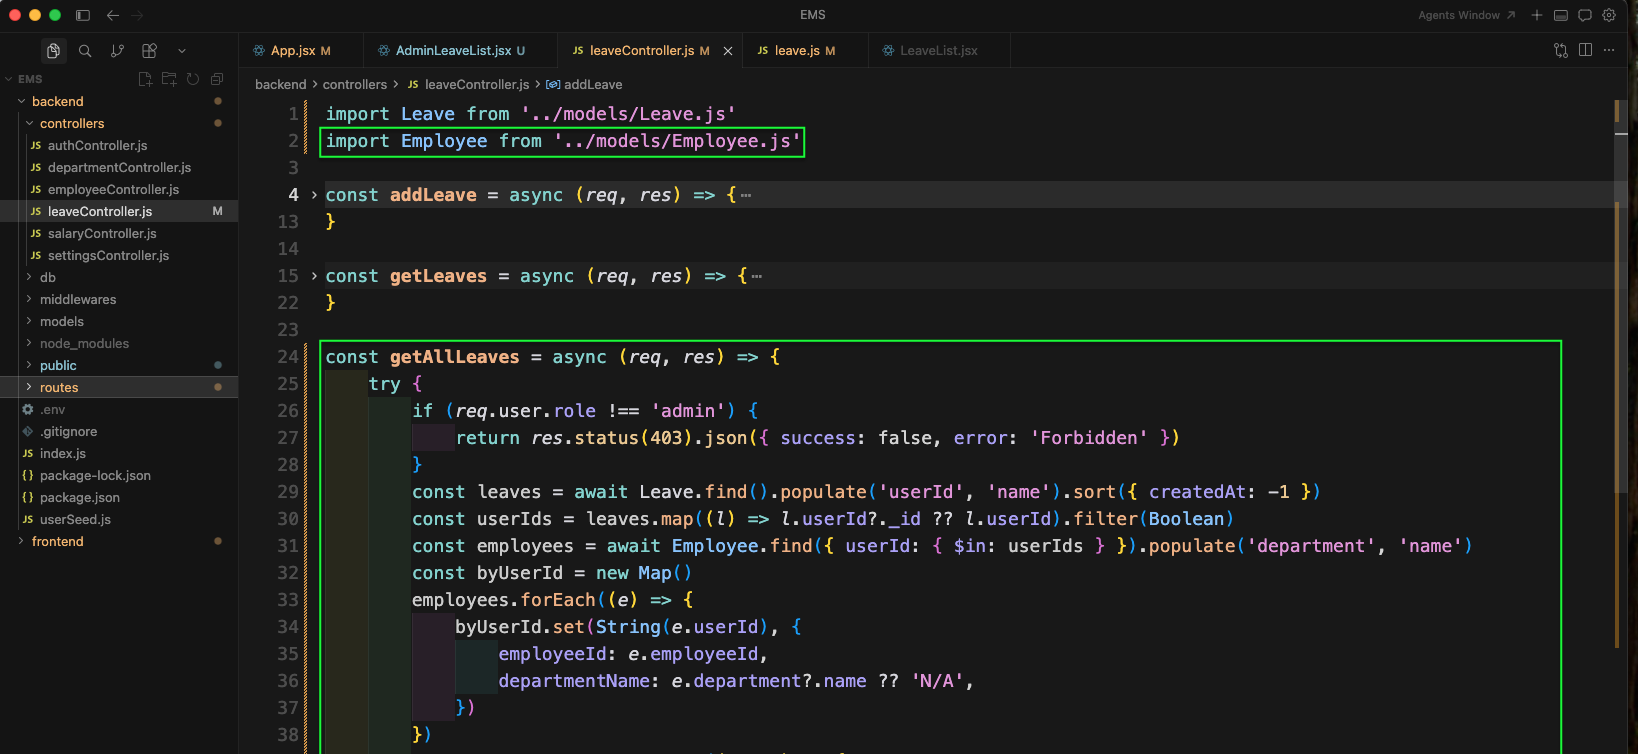Collapse the backend folder
The width and height of the screenshot is (1638, 754).
click(21, 101)
